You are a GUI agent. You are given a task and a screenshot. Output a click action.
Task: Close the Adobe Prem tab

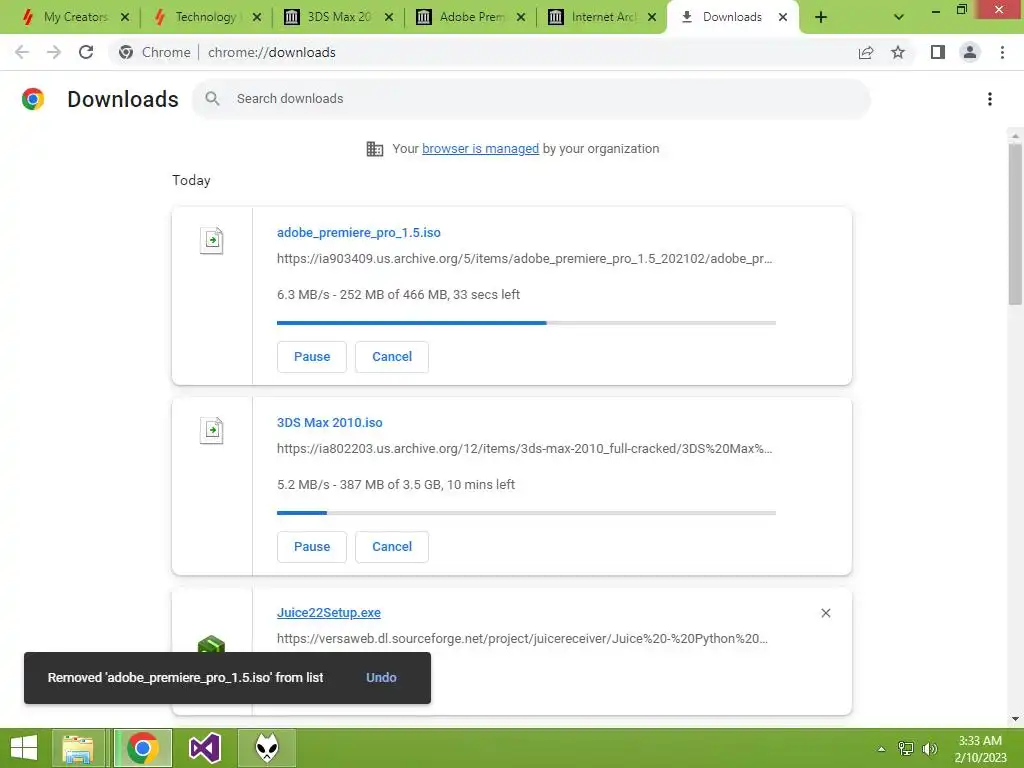pyautogui.click(x=520, y=17)
